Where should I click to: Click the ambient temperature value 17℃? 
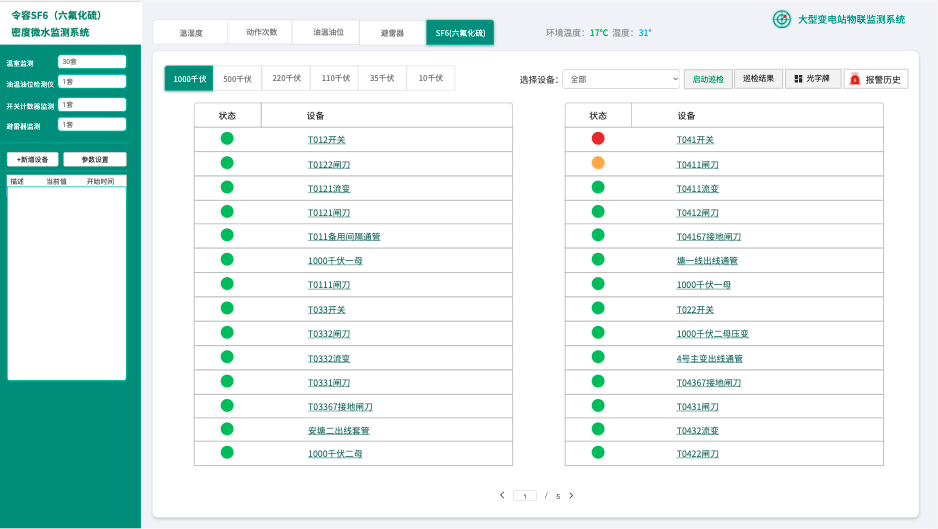(x=599, y=33)
